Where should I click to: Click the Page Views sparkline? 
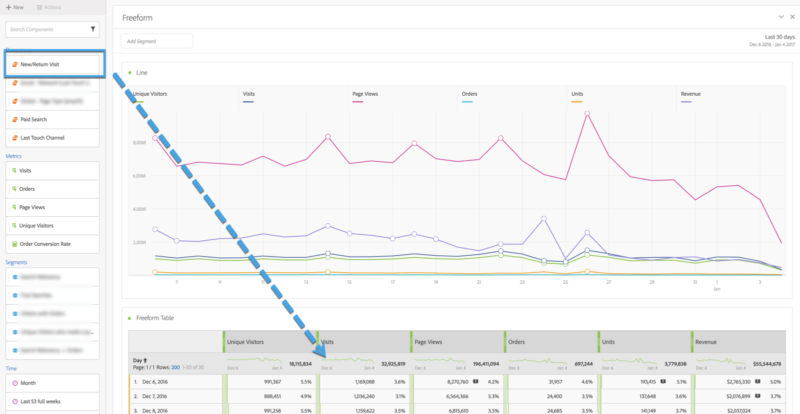pyautogui.click(x=442, y=360)
